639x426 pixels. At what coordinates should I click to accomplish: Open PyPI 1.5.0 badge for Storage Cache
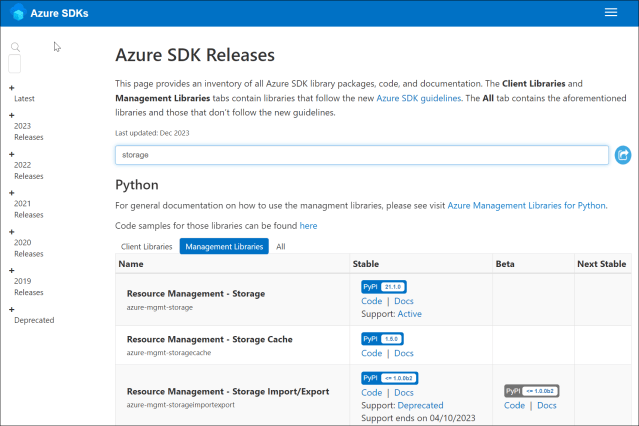coord(382,339)
